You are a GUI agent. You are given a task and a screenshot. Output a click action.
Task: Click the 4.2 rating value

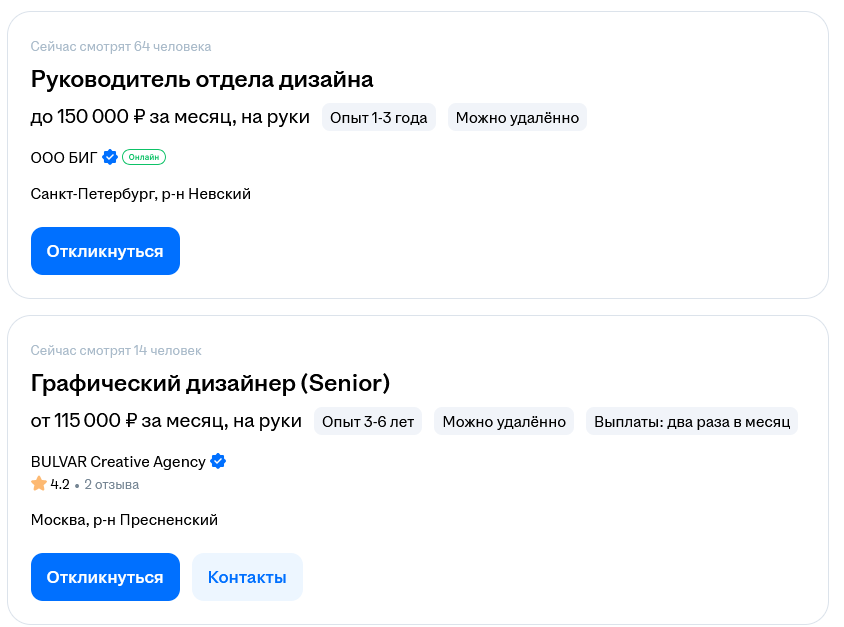pos(59,484)
